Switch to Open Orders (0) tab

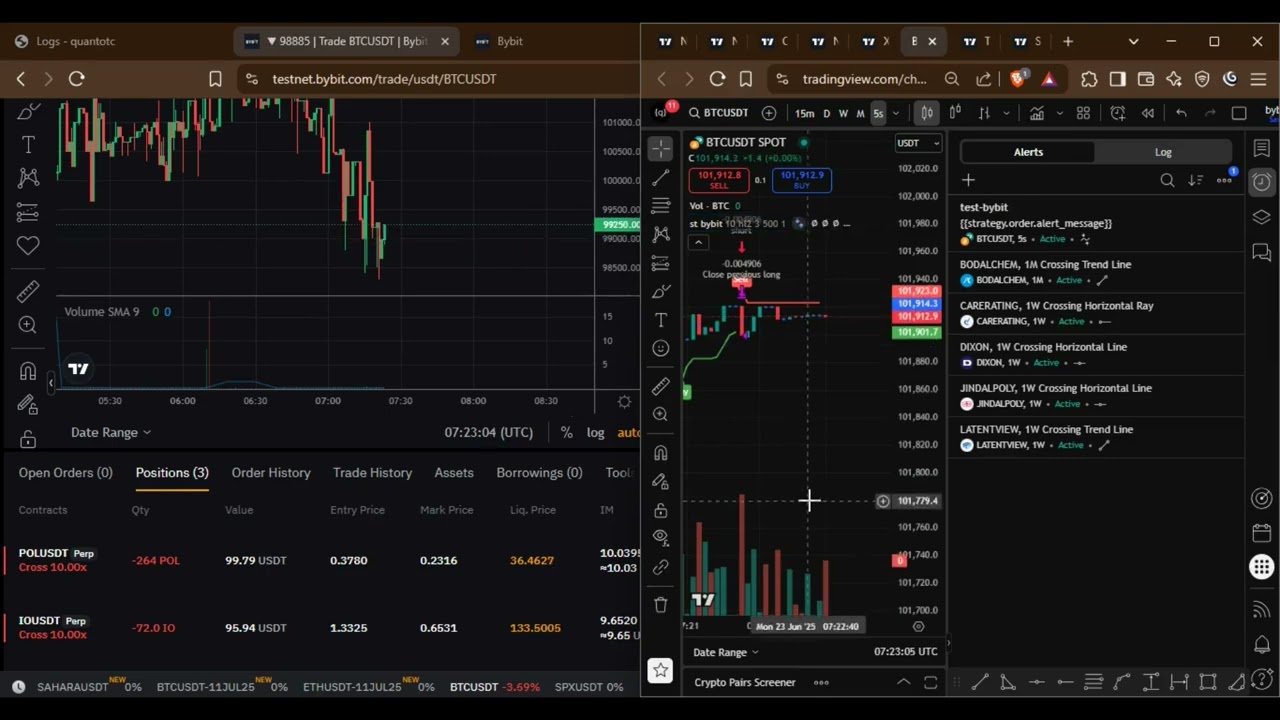[65, 472]
